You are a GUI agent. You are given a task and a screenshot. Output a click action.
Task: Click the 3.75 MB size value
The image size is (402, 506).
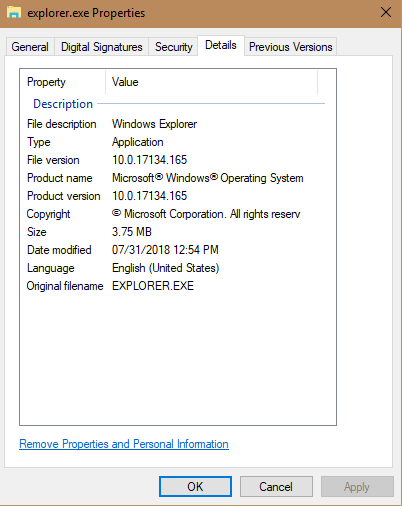(132, 232)
